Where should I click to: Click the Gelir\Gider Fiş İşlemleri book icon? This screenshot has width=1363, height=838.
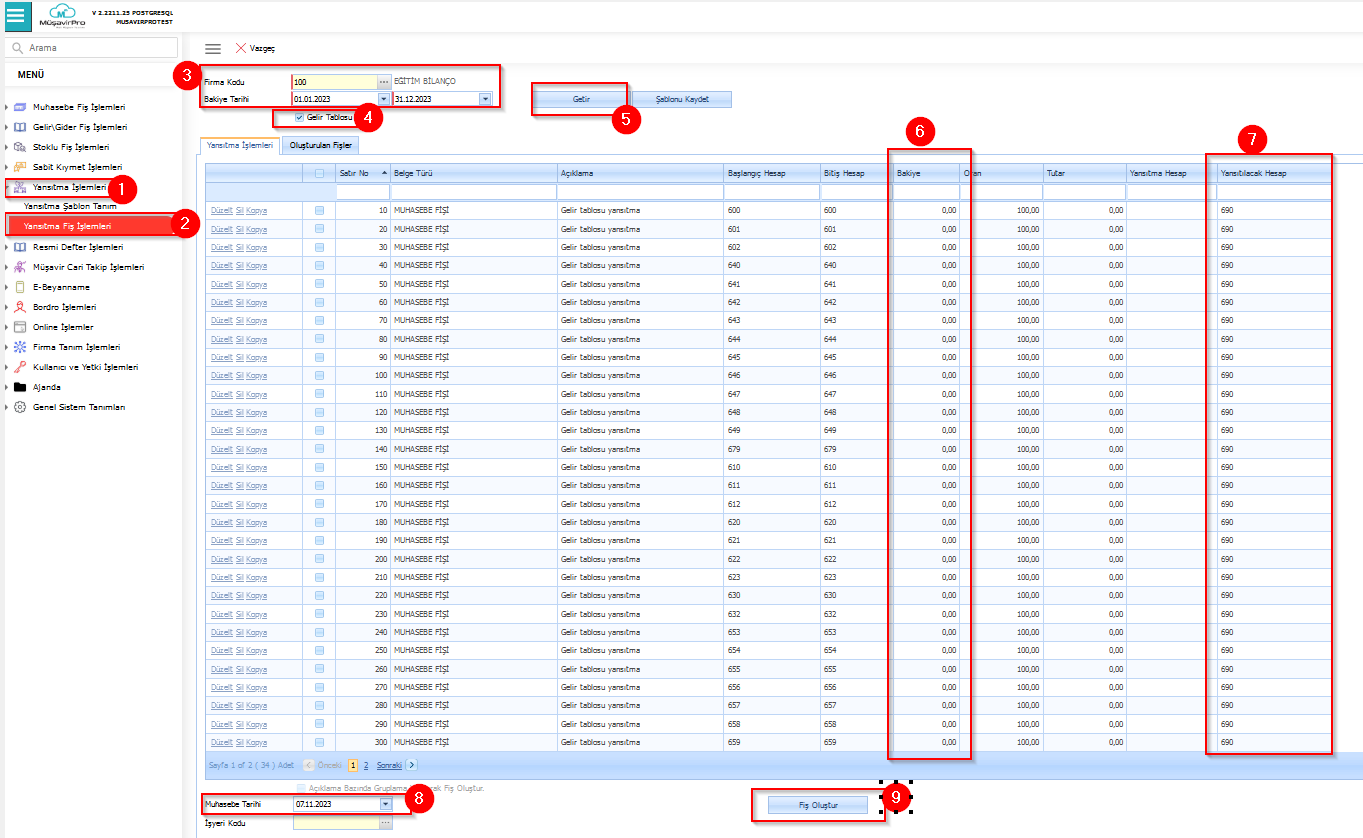click(x=19, y=127)
